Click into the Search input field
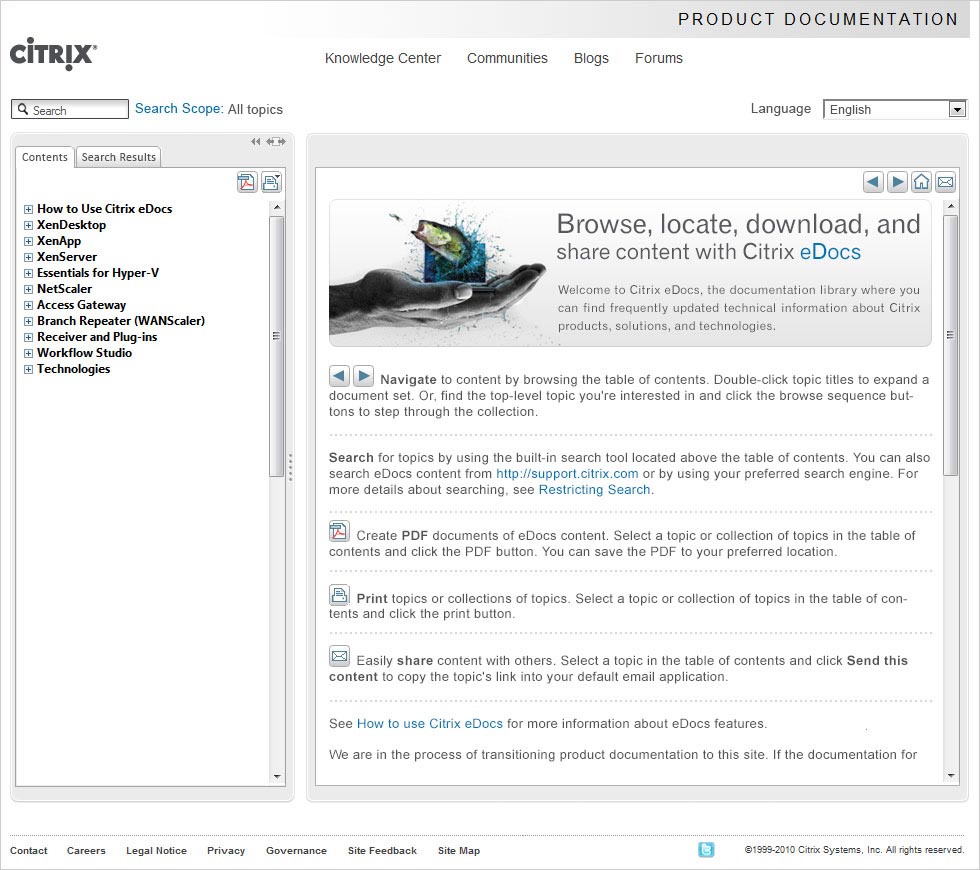The width and height of the screenshot is (980, 870). click(x=70, y=109)
